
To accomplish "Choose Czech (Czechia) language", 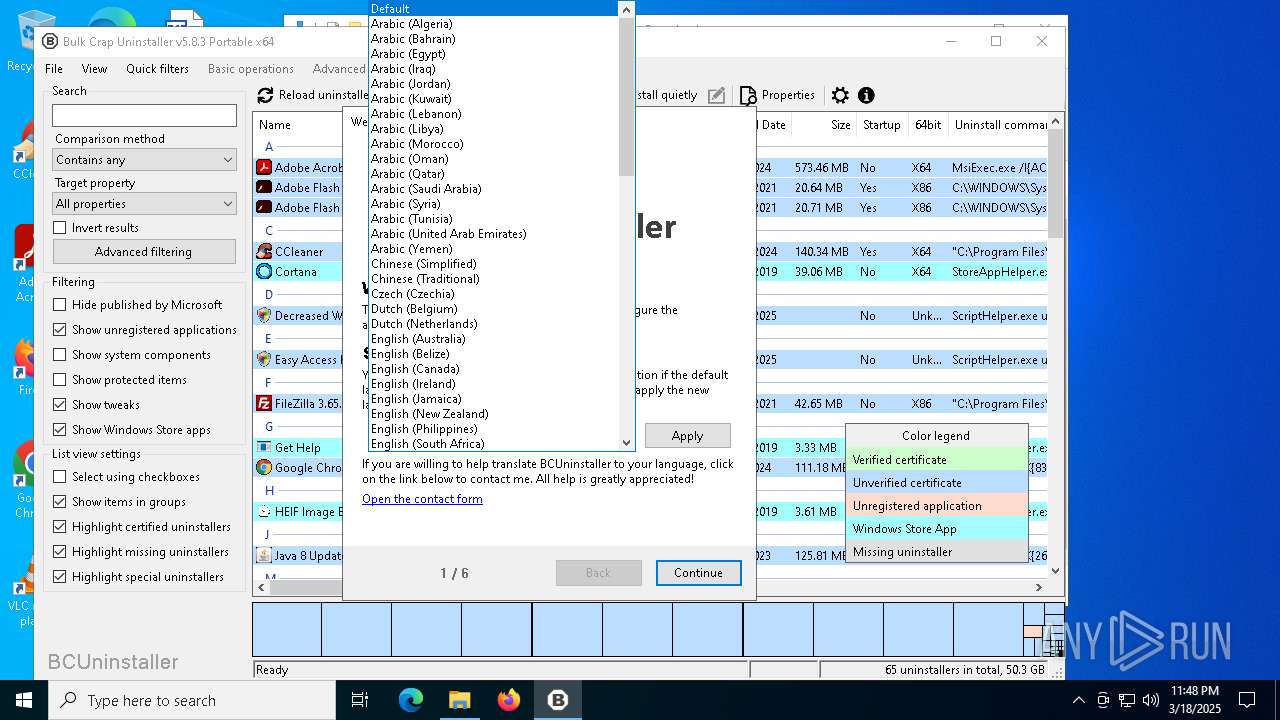I will (494, 294).
